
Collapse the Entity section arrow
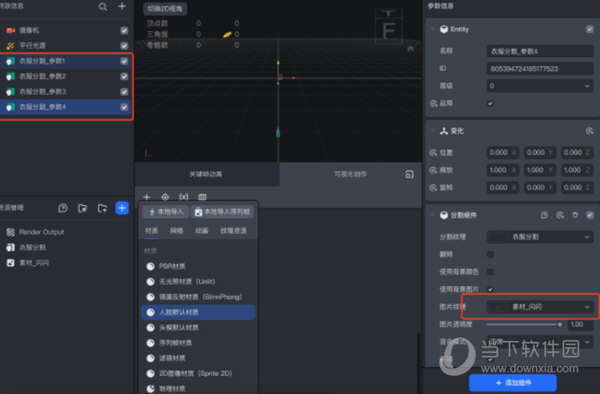coord(432,29)
